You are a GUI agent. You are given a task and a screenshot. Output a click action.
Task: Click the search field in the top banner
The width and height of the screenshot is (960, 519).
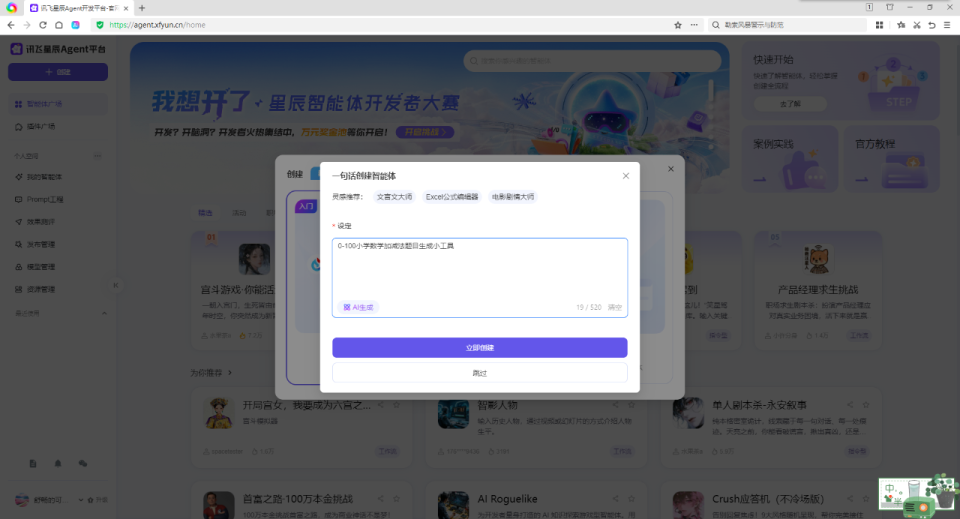pyautogui.click(x=592, y=61)
